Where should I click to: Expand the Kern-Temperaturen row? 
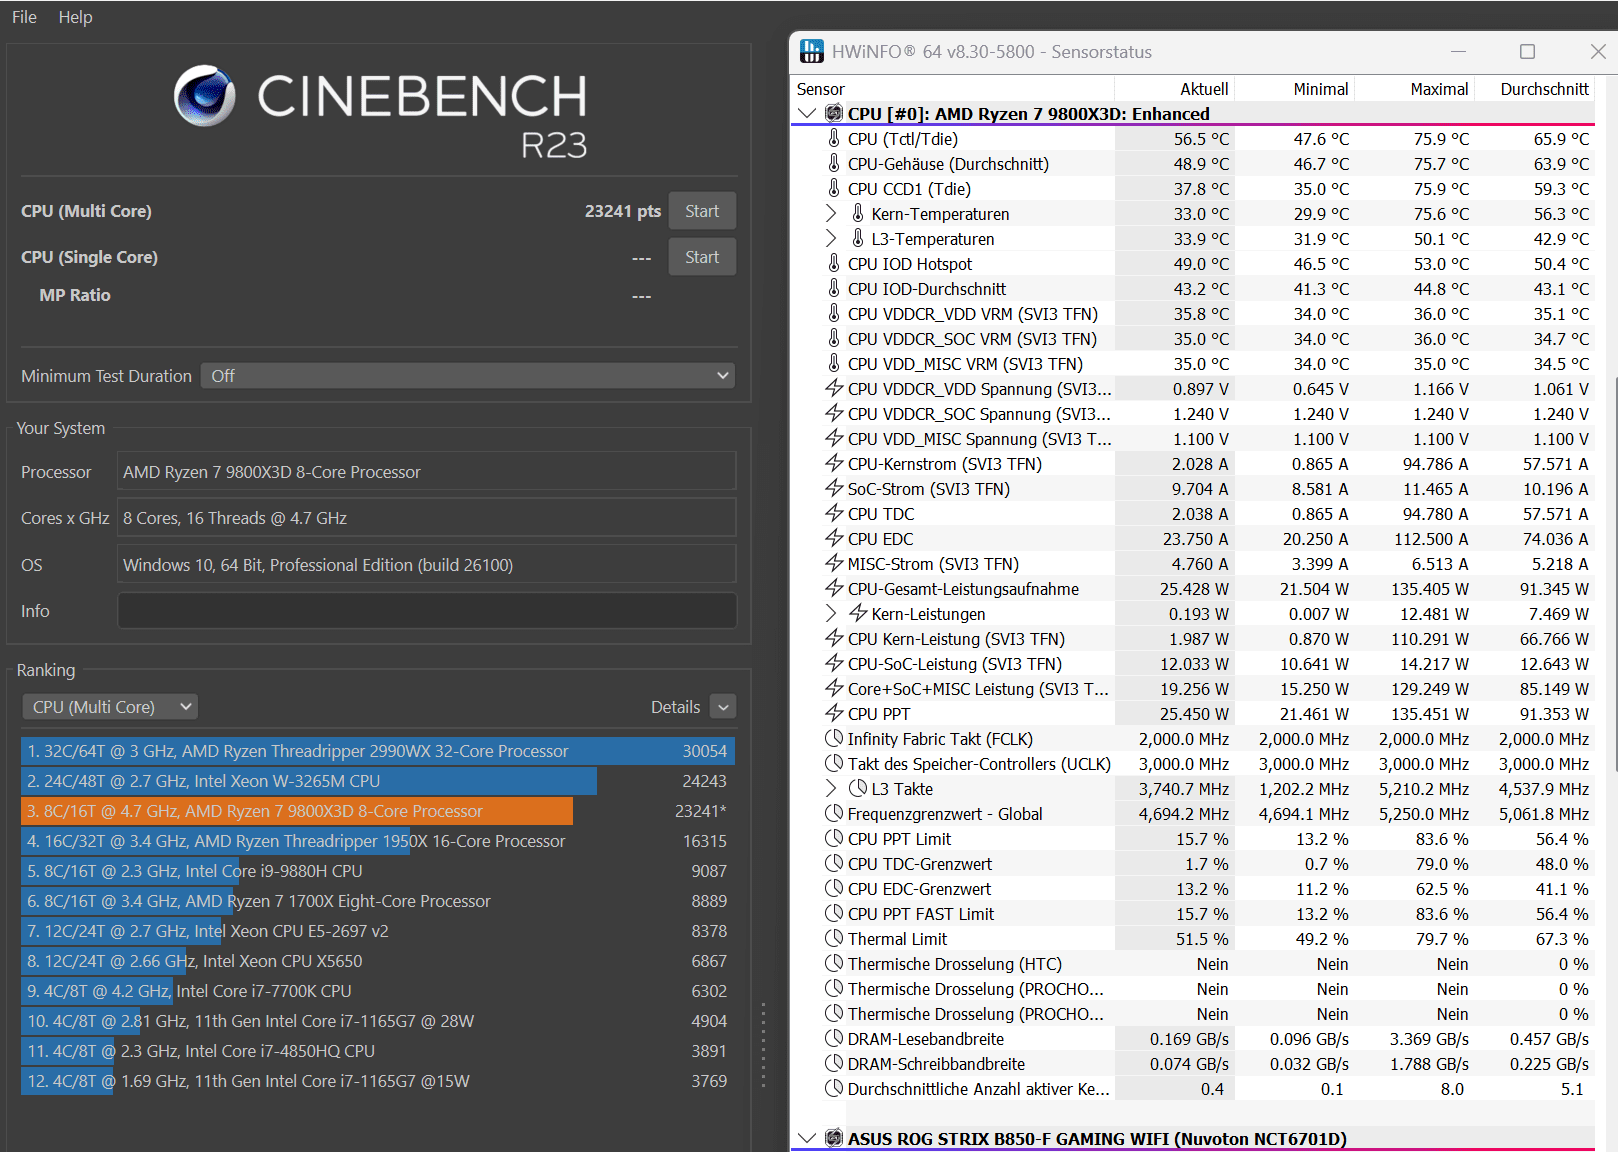(831, 214)
